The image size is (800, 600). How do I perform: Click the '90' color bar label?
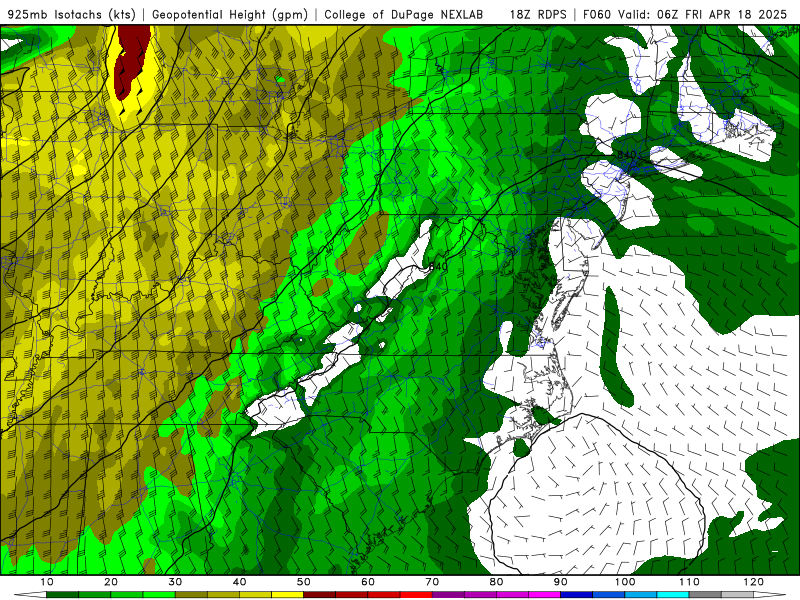tap(561, 582)
